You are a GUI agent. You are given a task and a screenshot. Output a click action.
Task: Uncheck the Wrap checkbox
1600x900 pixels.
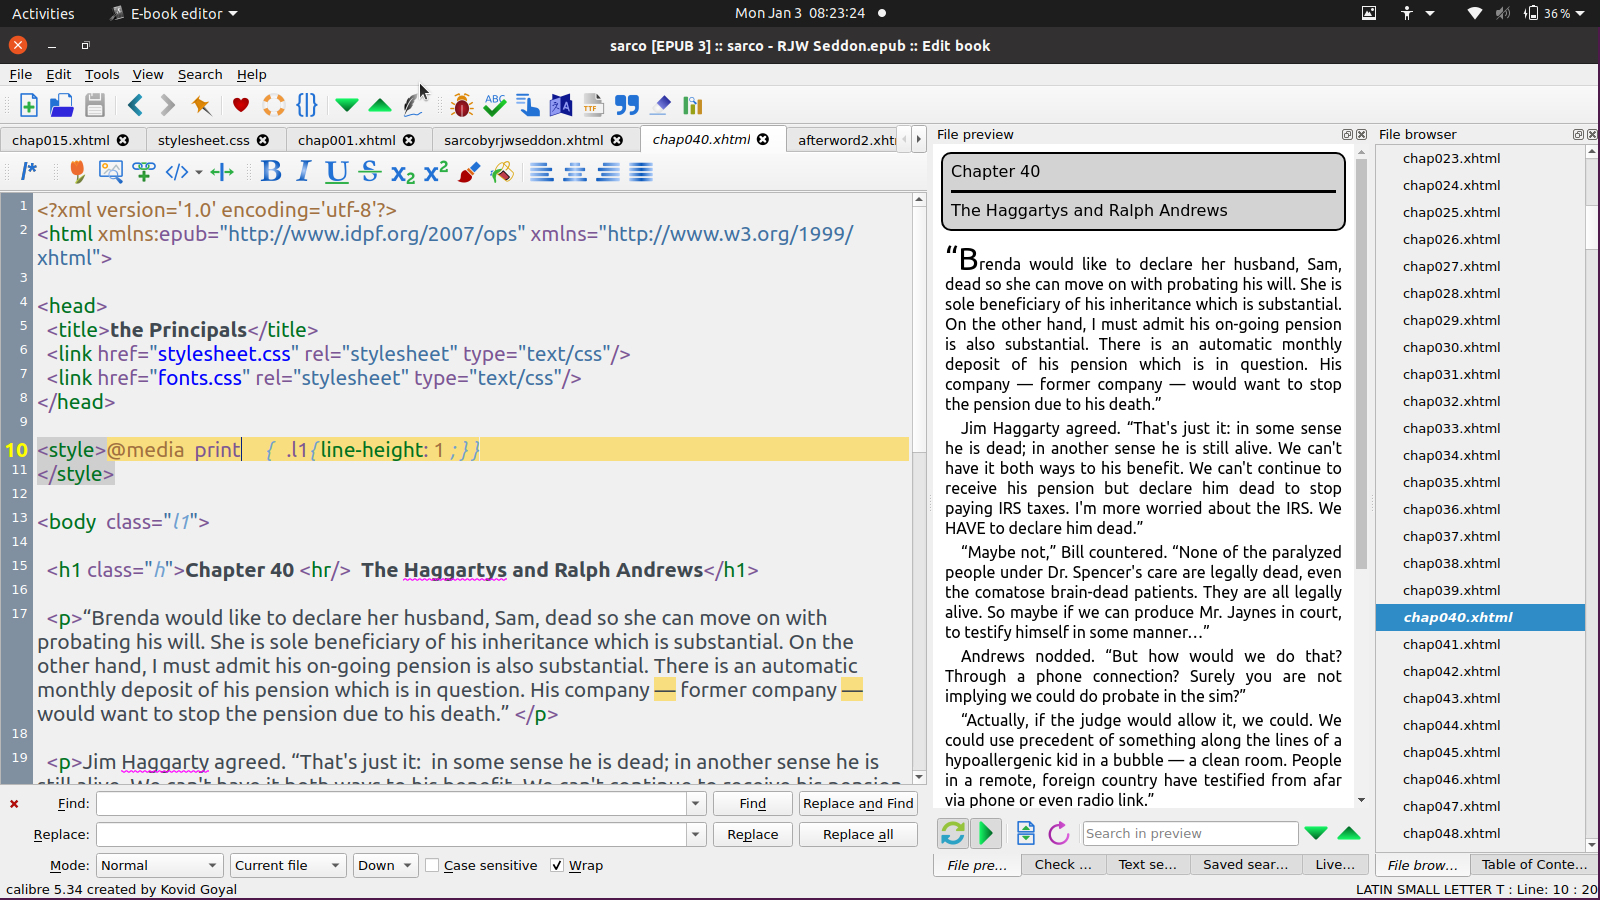point(557,866)
